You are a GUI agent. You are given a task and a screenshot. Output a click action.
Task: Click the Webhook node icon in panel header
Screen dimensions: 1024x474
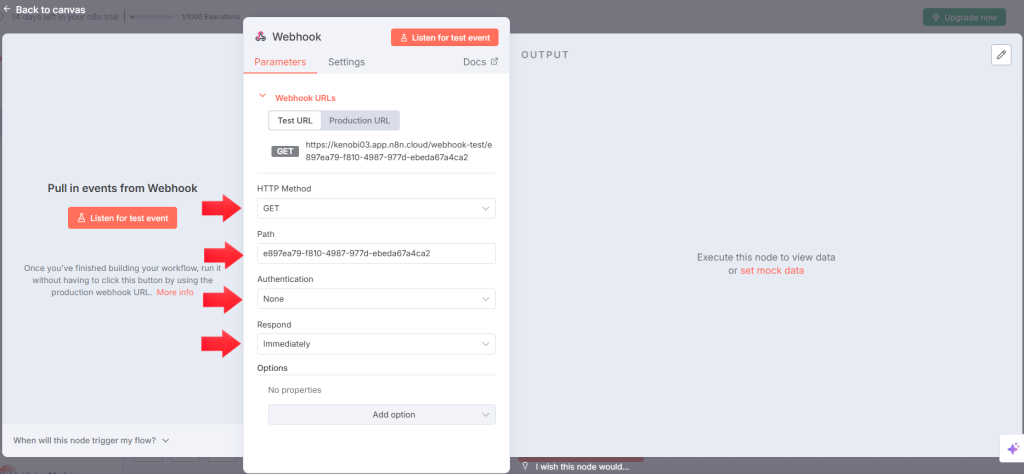pyautogui.click(x=260, y=37)
